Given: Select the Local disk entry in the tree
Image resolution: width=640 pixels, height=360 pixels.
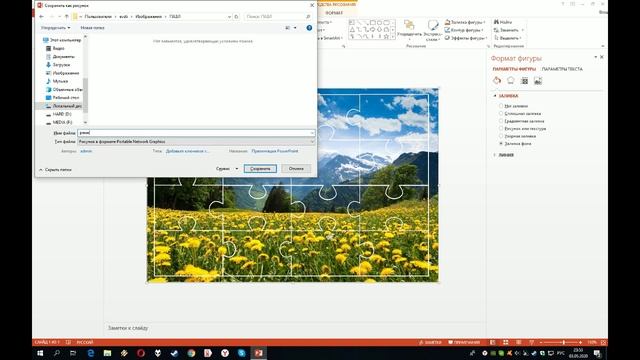Looking at the screenshot, I should coord(63,106).
